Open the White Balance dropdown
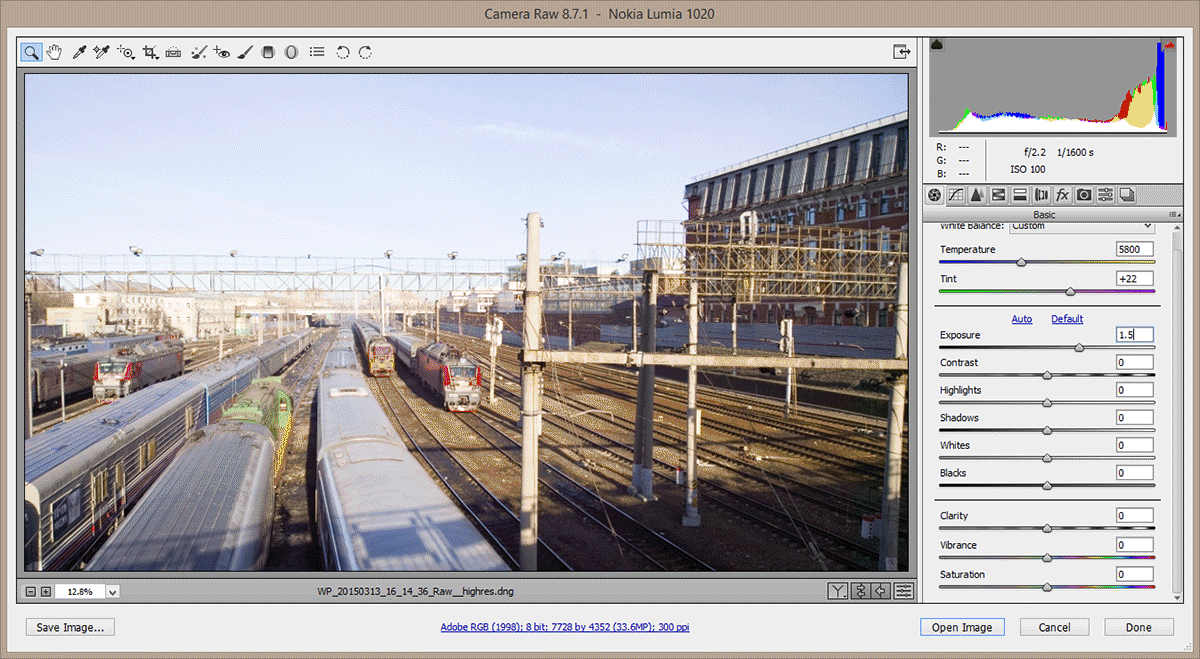1200x659 pixels. [1081, 226]
